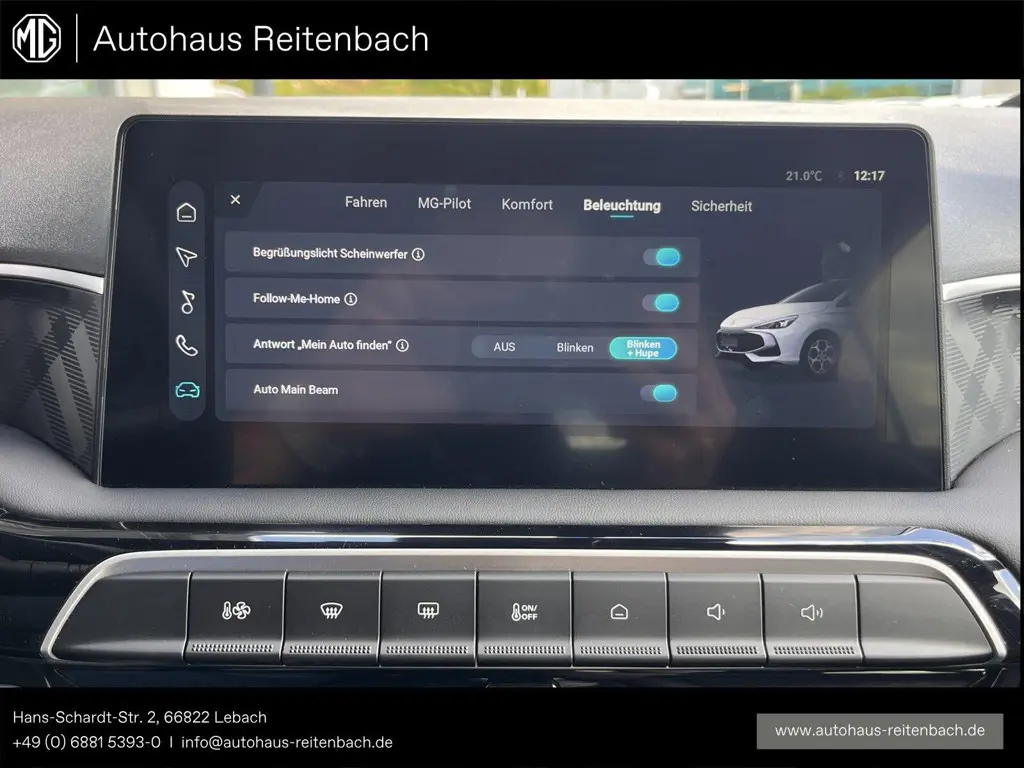Switch to the Fahren tab
Screen dimensions: 1024x768
point(366,203)
